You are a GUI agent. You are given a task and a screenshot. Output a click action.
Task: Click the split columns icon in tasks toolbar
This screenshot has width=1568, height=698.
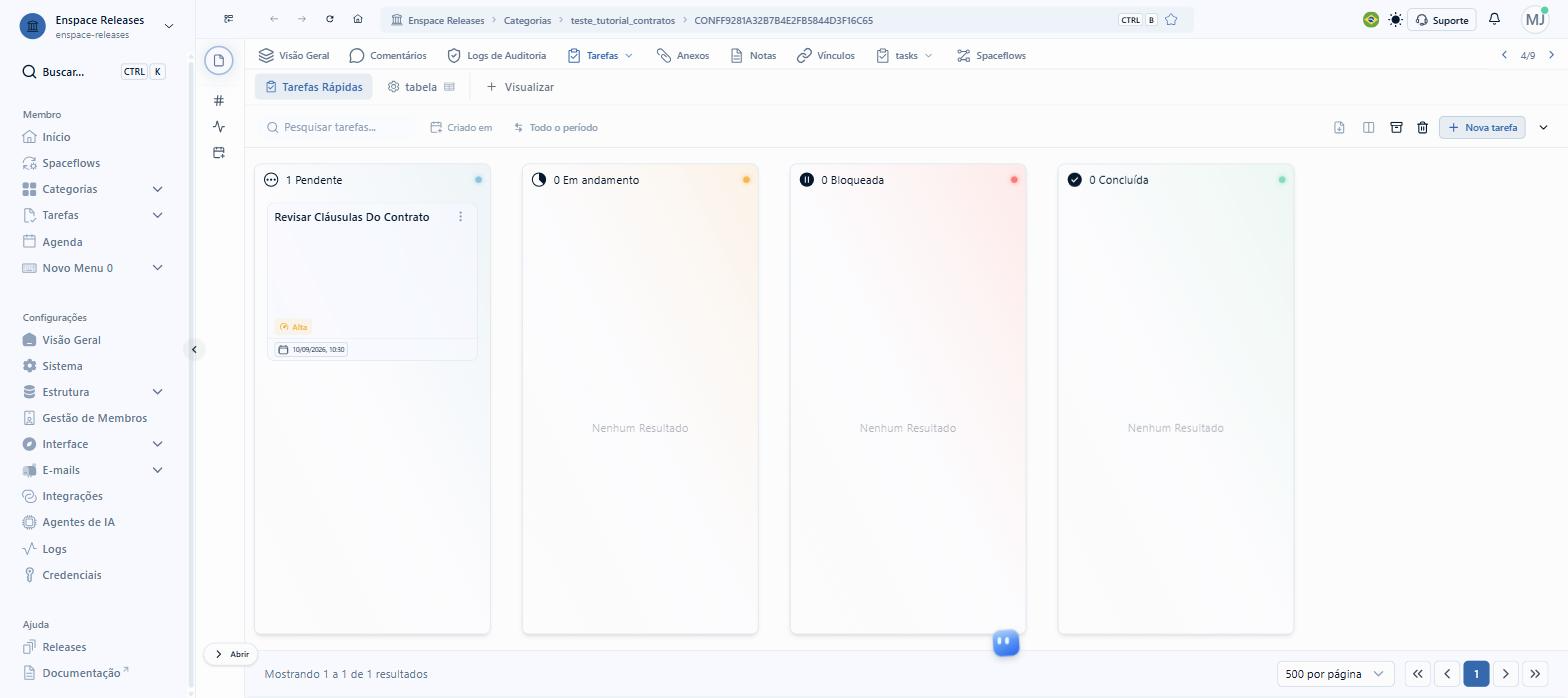click(x=1368, y=127)
